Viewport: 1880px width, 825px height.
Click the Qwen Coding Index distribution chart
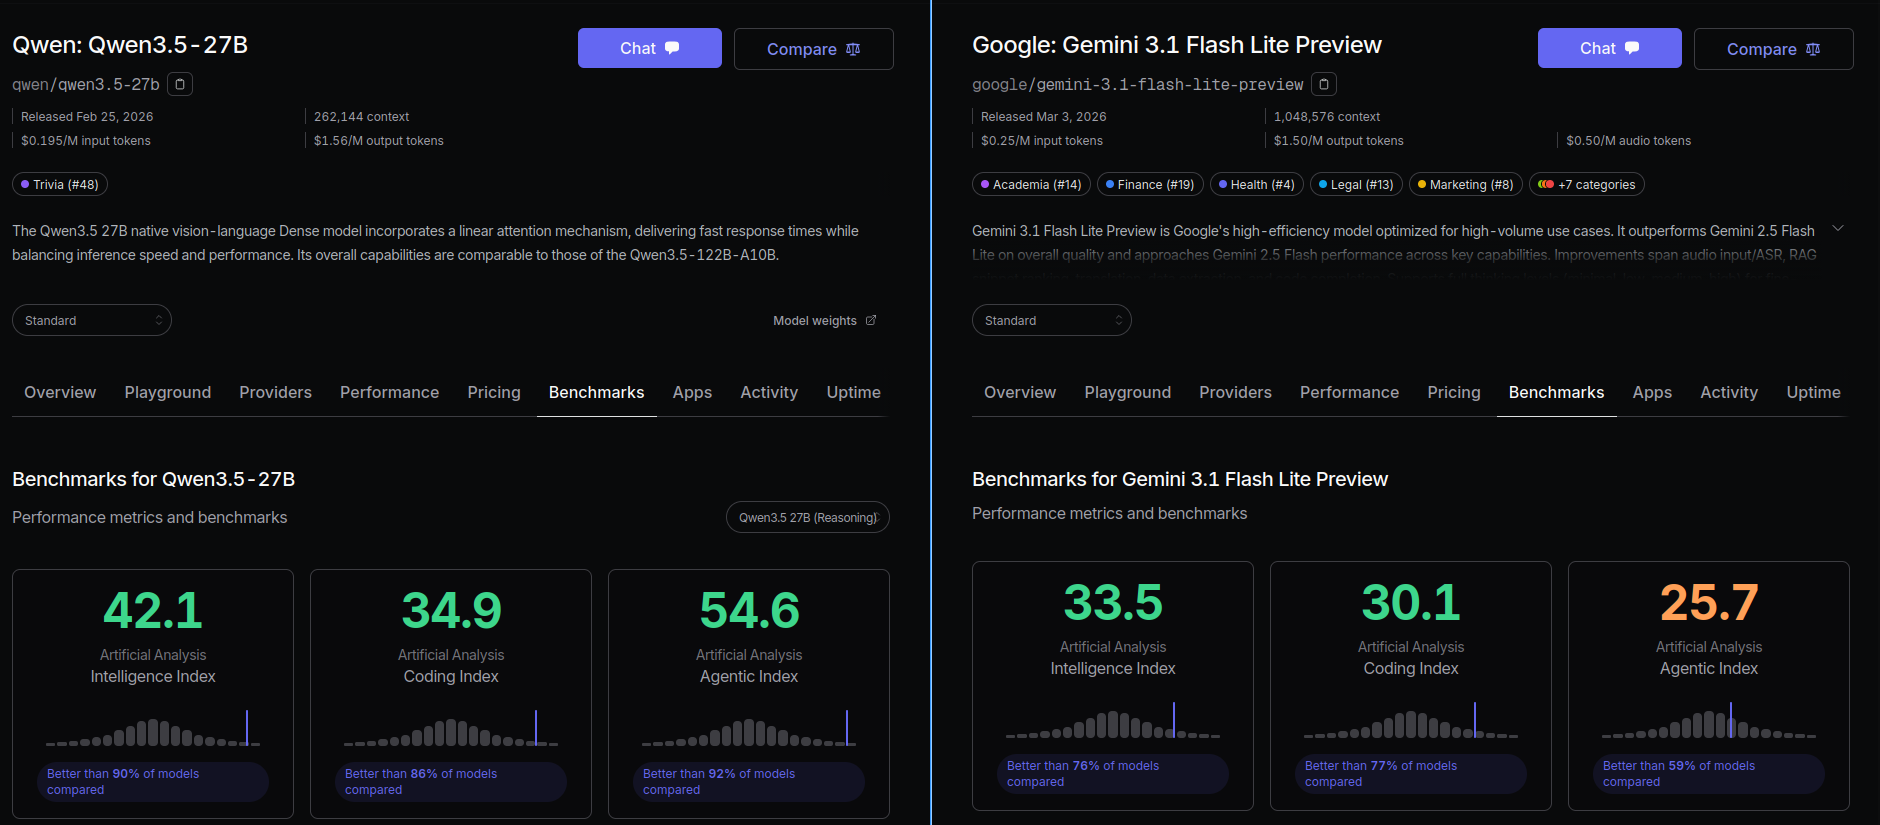(451, 729)
